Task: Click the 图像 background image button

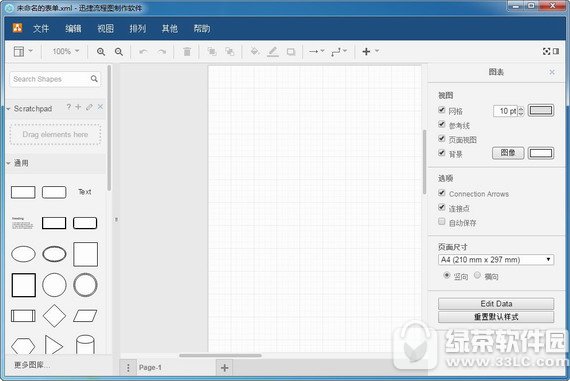Action: tap(508, 153)
